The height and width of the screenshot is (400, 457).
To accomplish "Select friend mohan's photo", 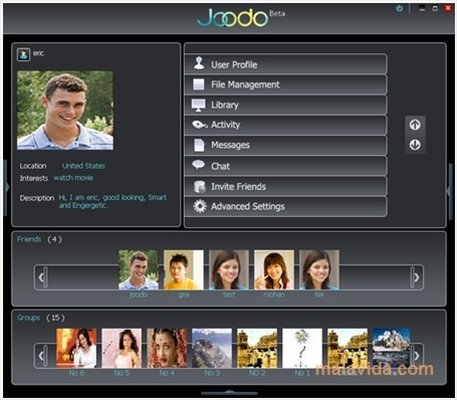I will 274,270.
